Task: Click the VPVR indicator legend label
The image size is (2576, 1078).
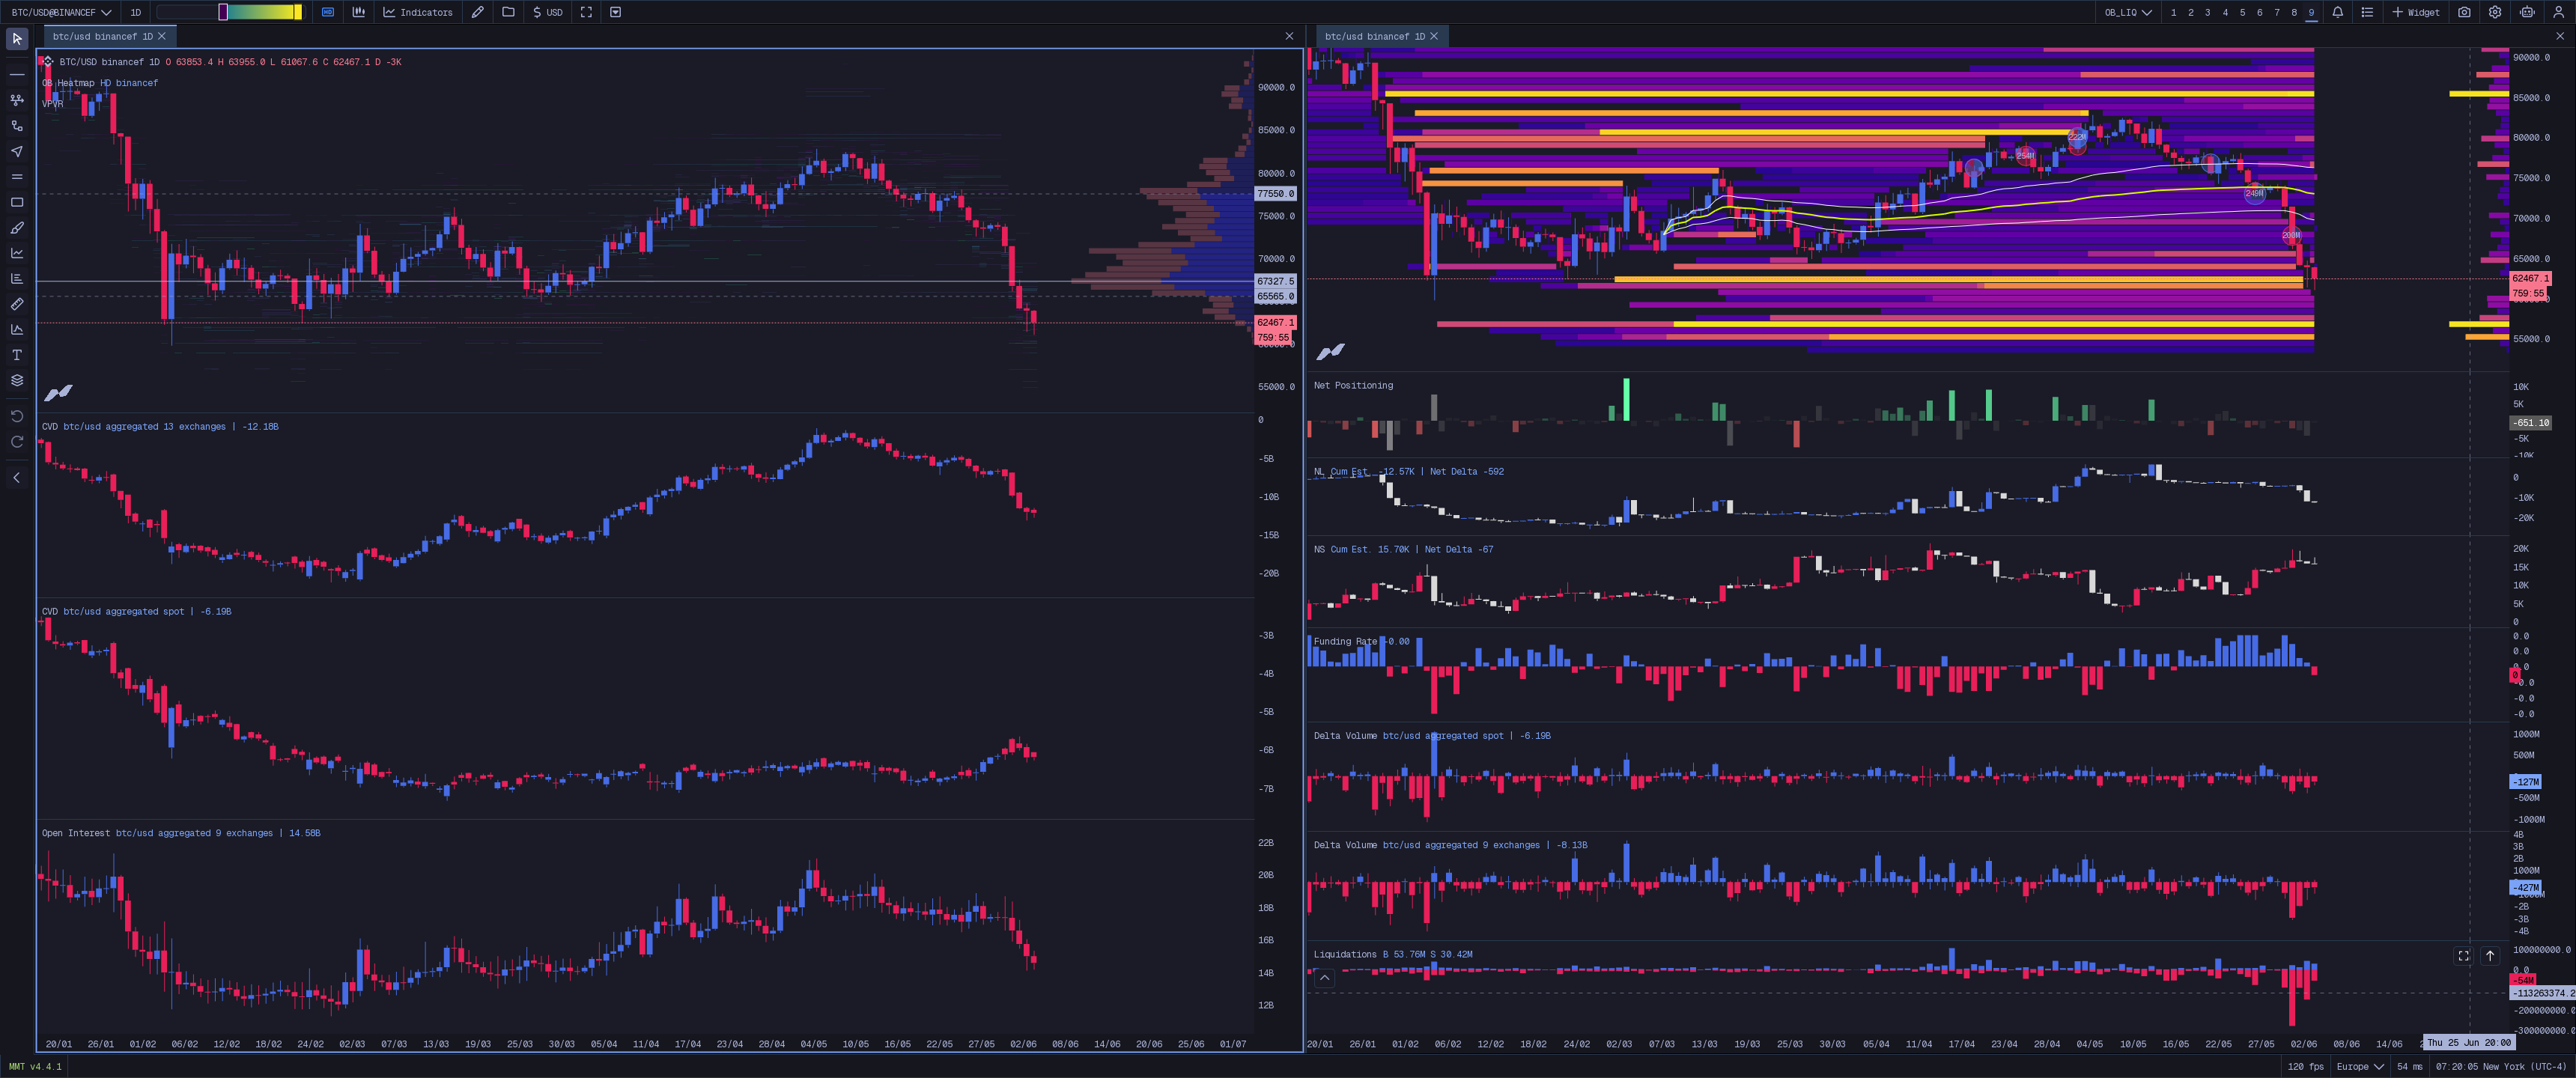Action: click(52, 103)
